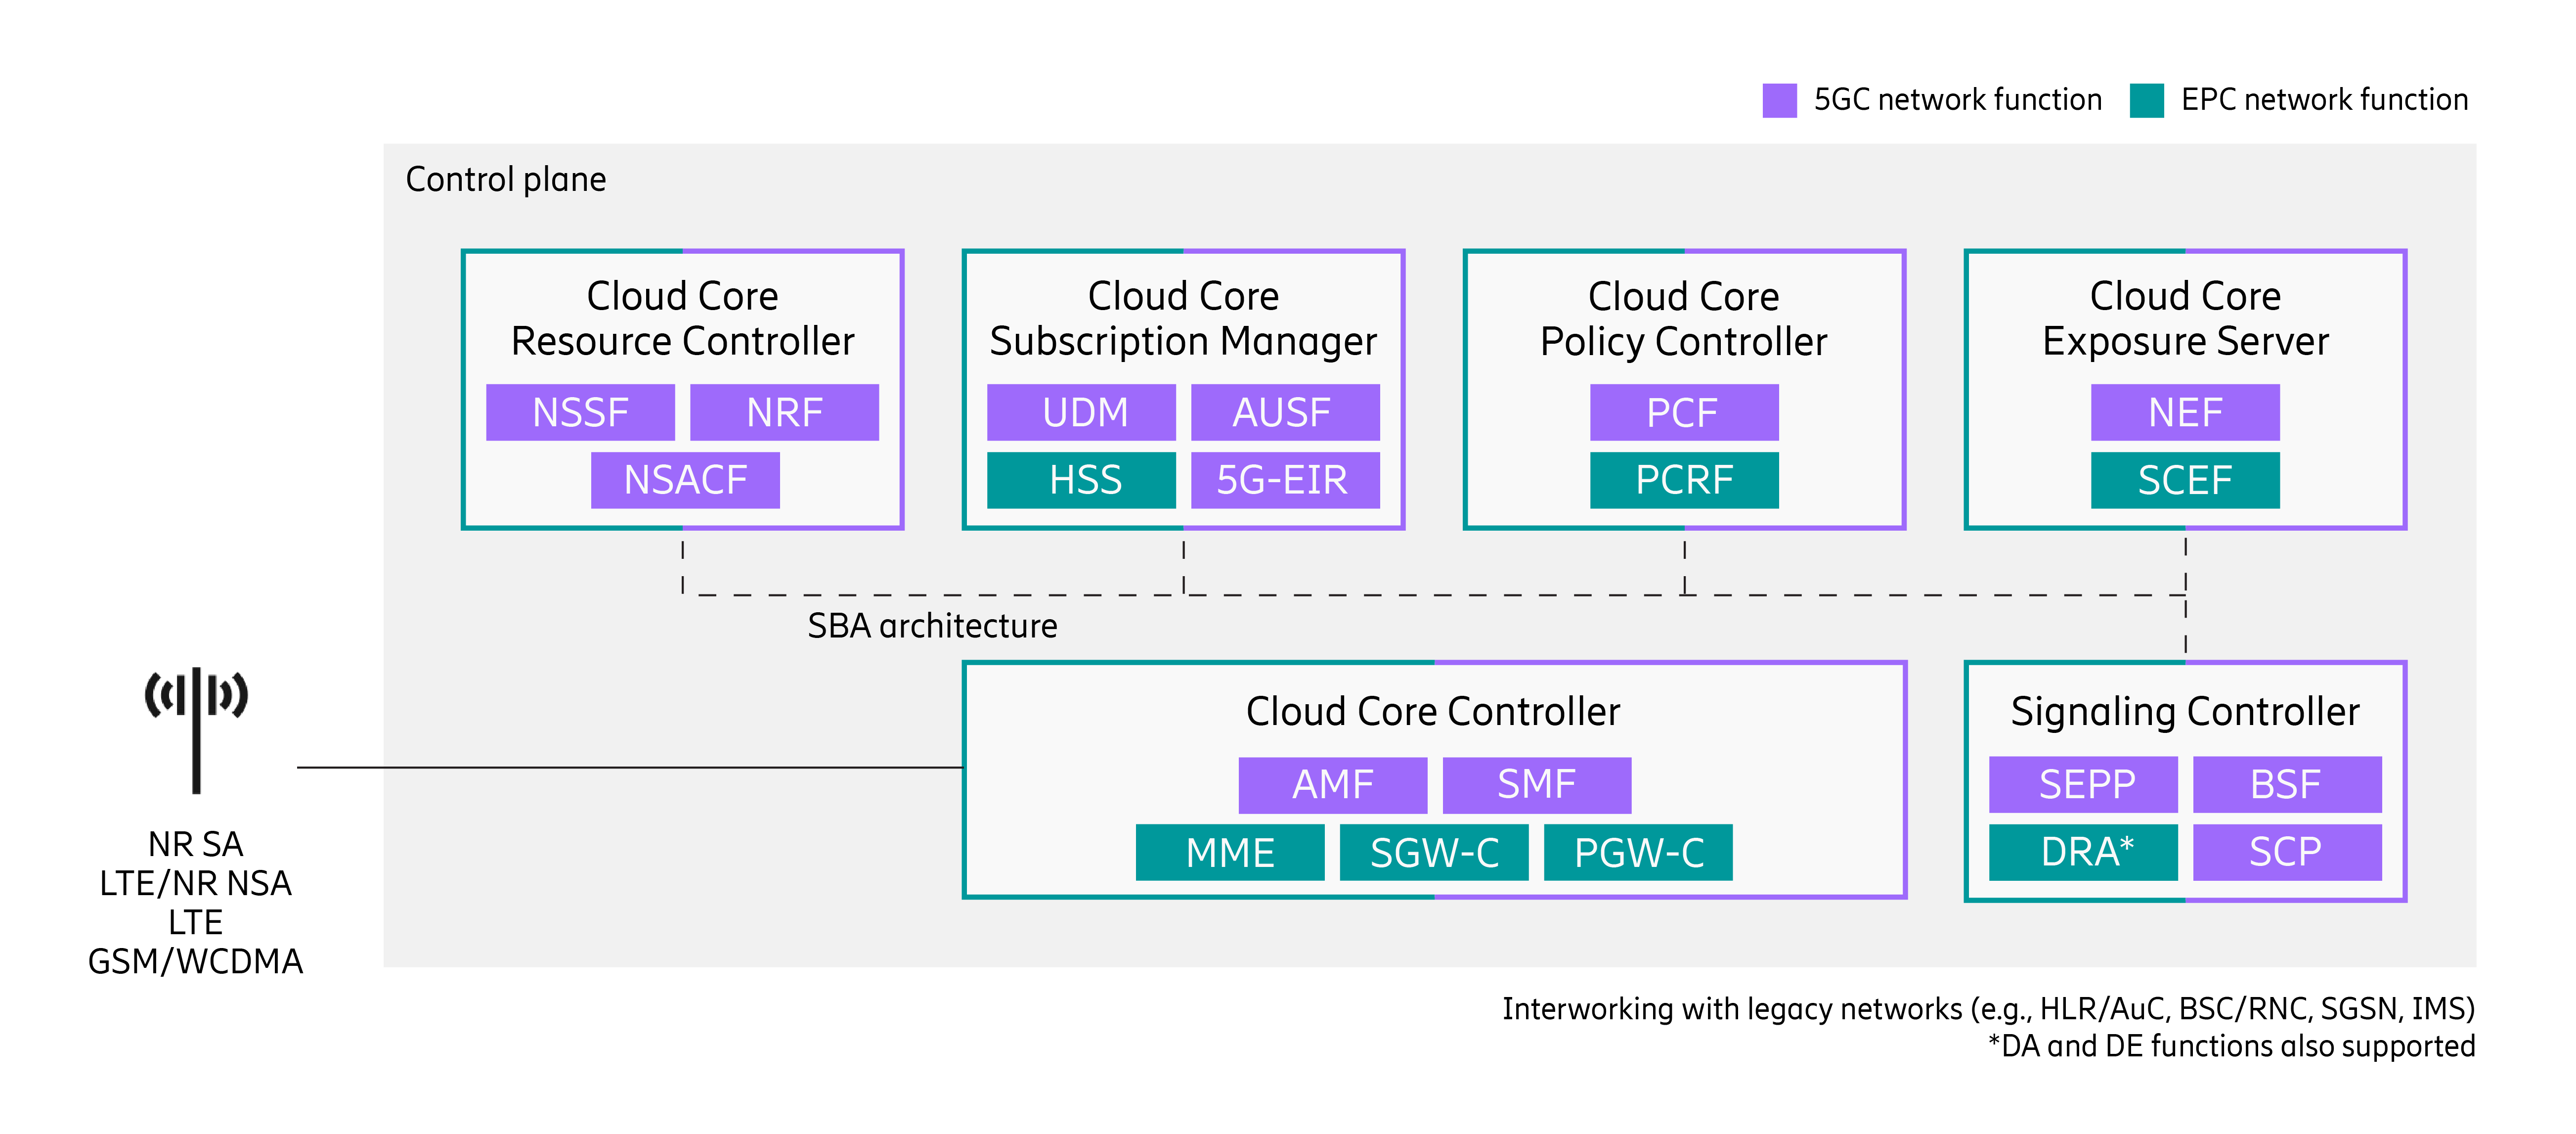The image size is (2576, 1134).
Task: Click the AMF block in Cloud Core Controller
Action: pos(1332,784)
